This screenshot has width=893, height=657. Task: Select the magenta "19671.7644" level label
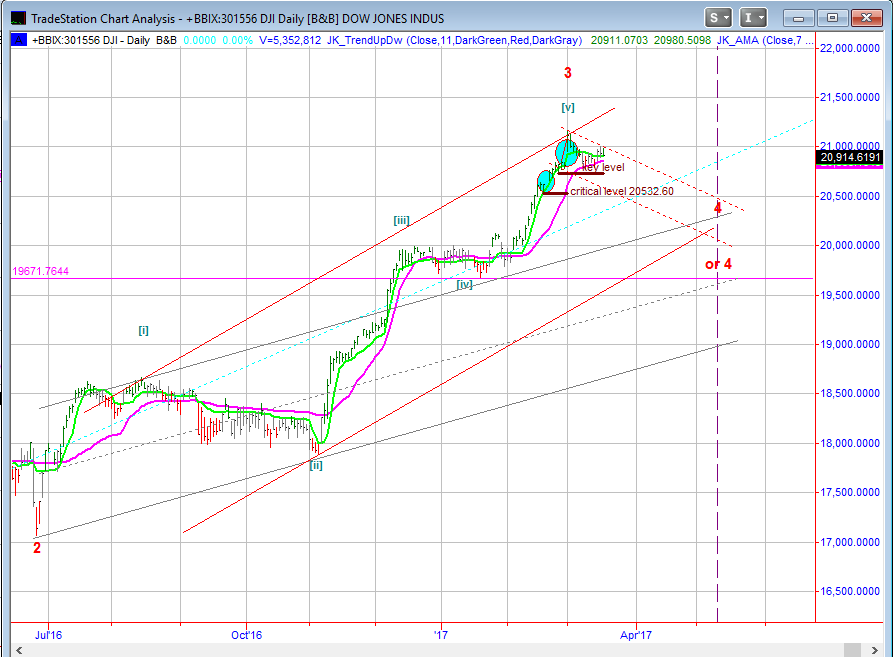click(40, 272)
